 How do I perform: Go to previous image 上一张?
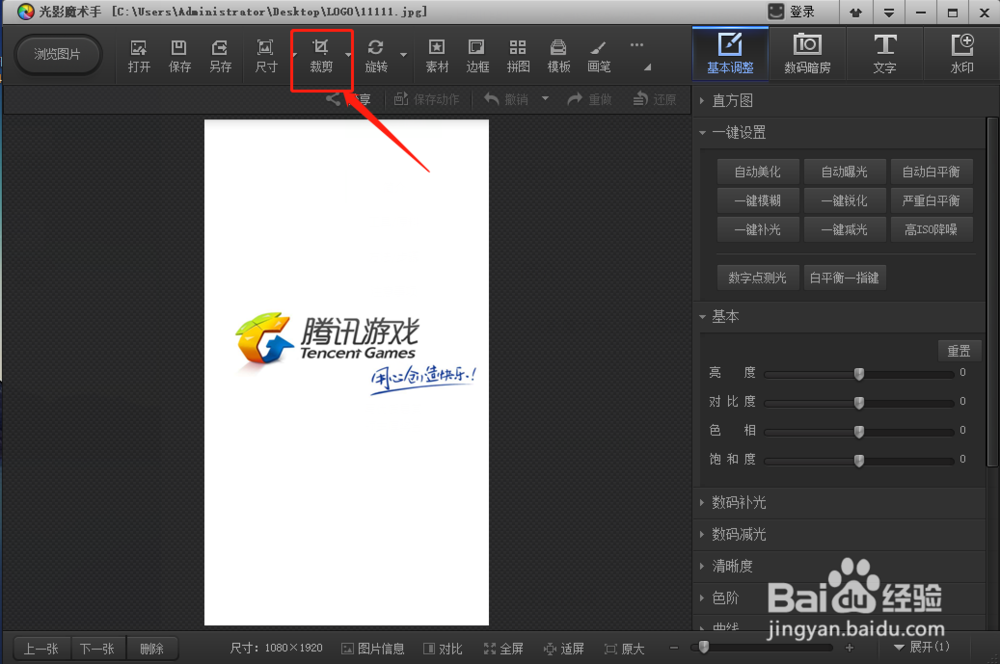pos(41,649)
